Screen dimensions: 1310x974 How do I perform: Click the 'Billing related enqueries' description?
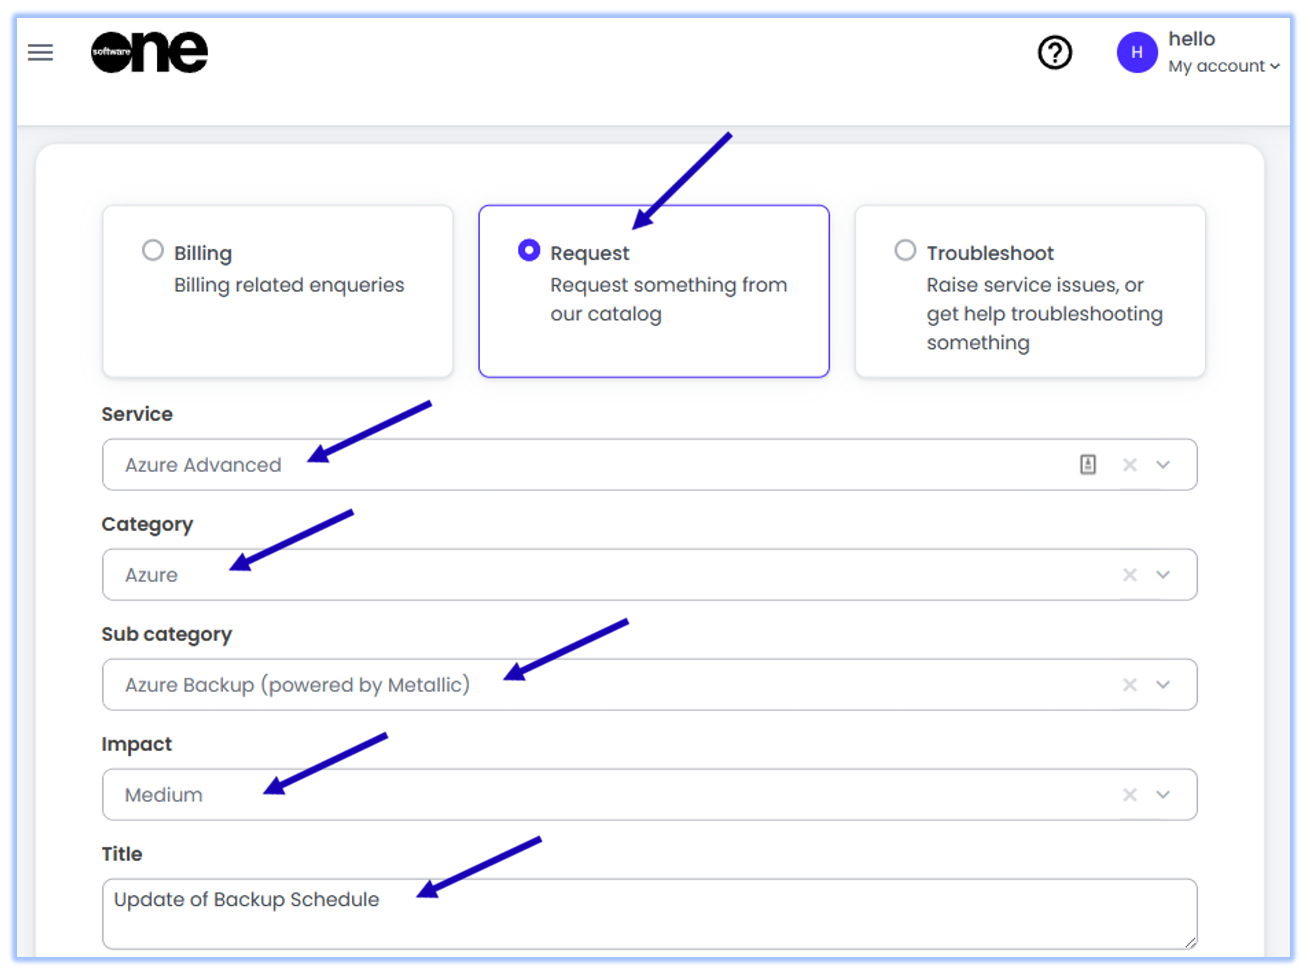pyautogui.click(x=289, y=285)
